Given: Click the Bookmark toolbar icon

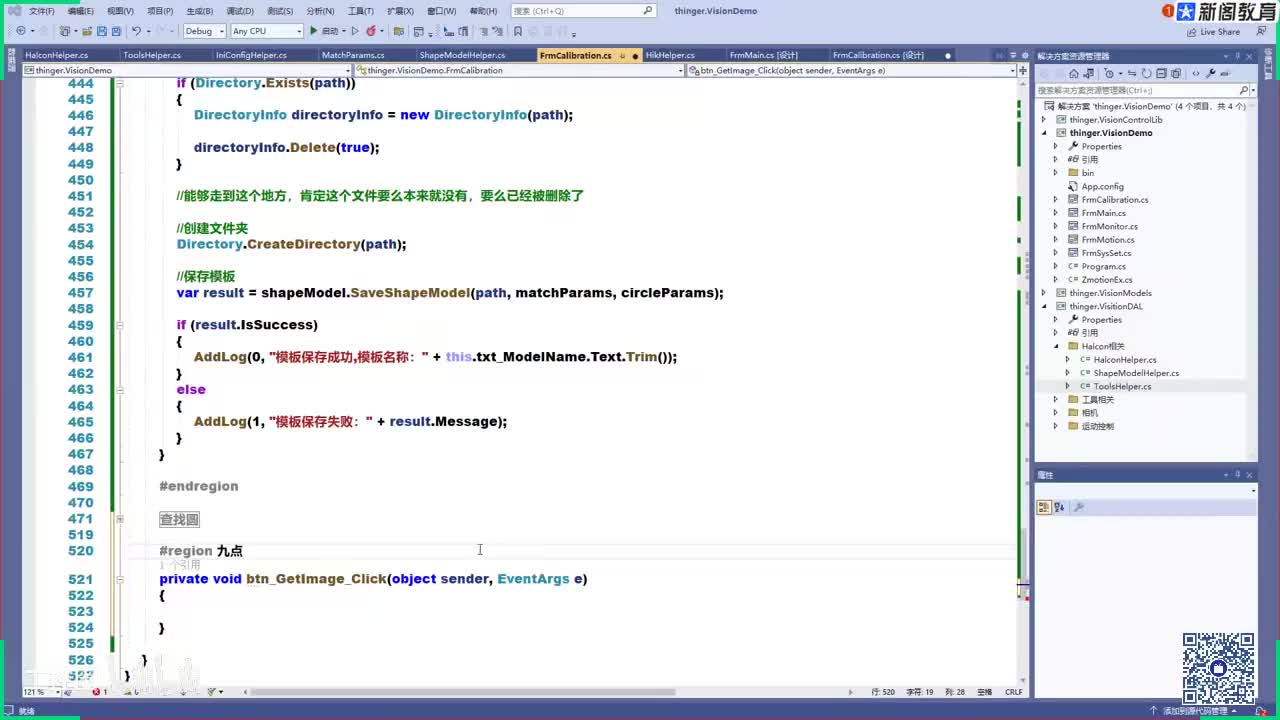Looking at the screenshot, I should pyautogui.click(x=517, y=31).
